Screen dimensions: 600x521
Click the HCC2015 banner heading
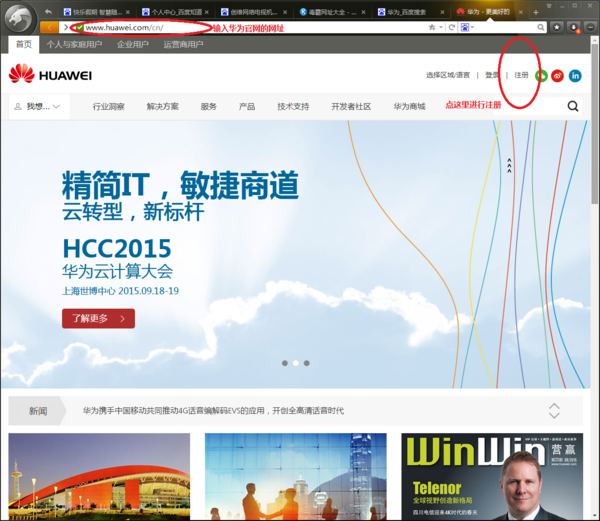tap(117, 249)
